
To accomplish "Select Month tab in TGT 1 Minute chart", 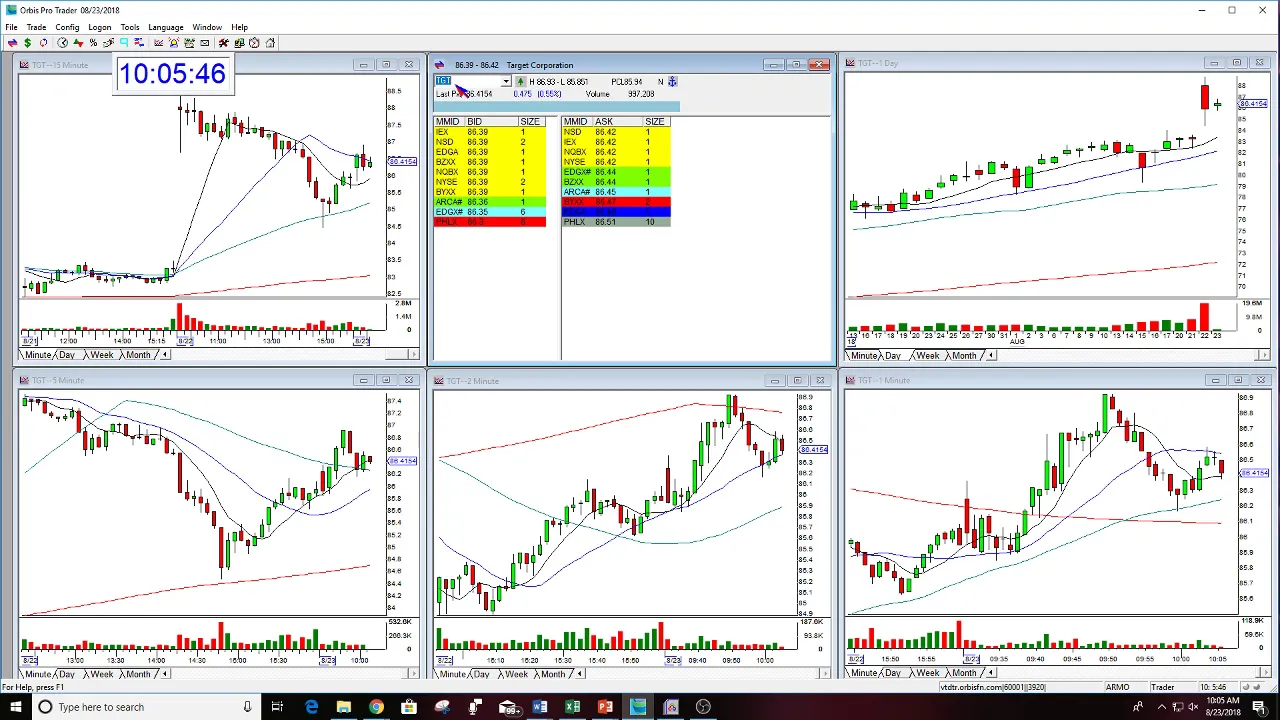I will click(x=964, y=674).
